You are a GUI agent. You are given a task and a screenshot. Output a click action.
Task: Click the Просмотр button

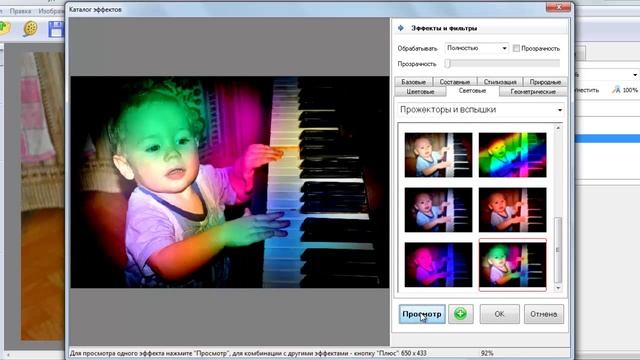(x=422, y=314)
